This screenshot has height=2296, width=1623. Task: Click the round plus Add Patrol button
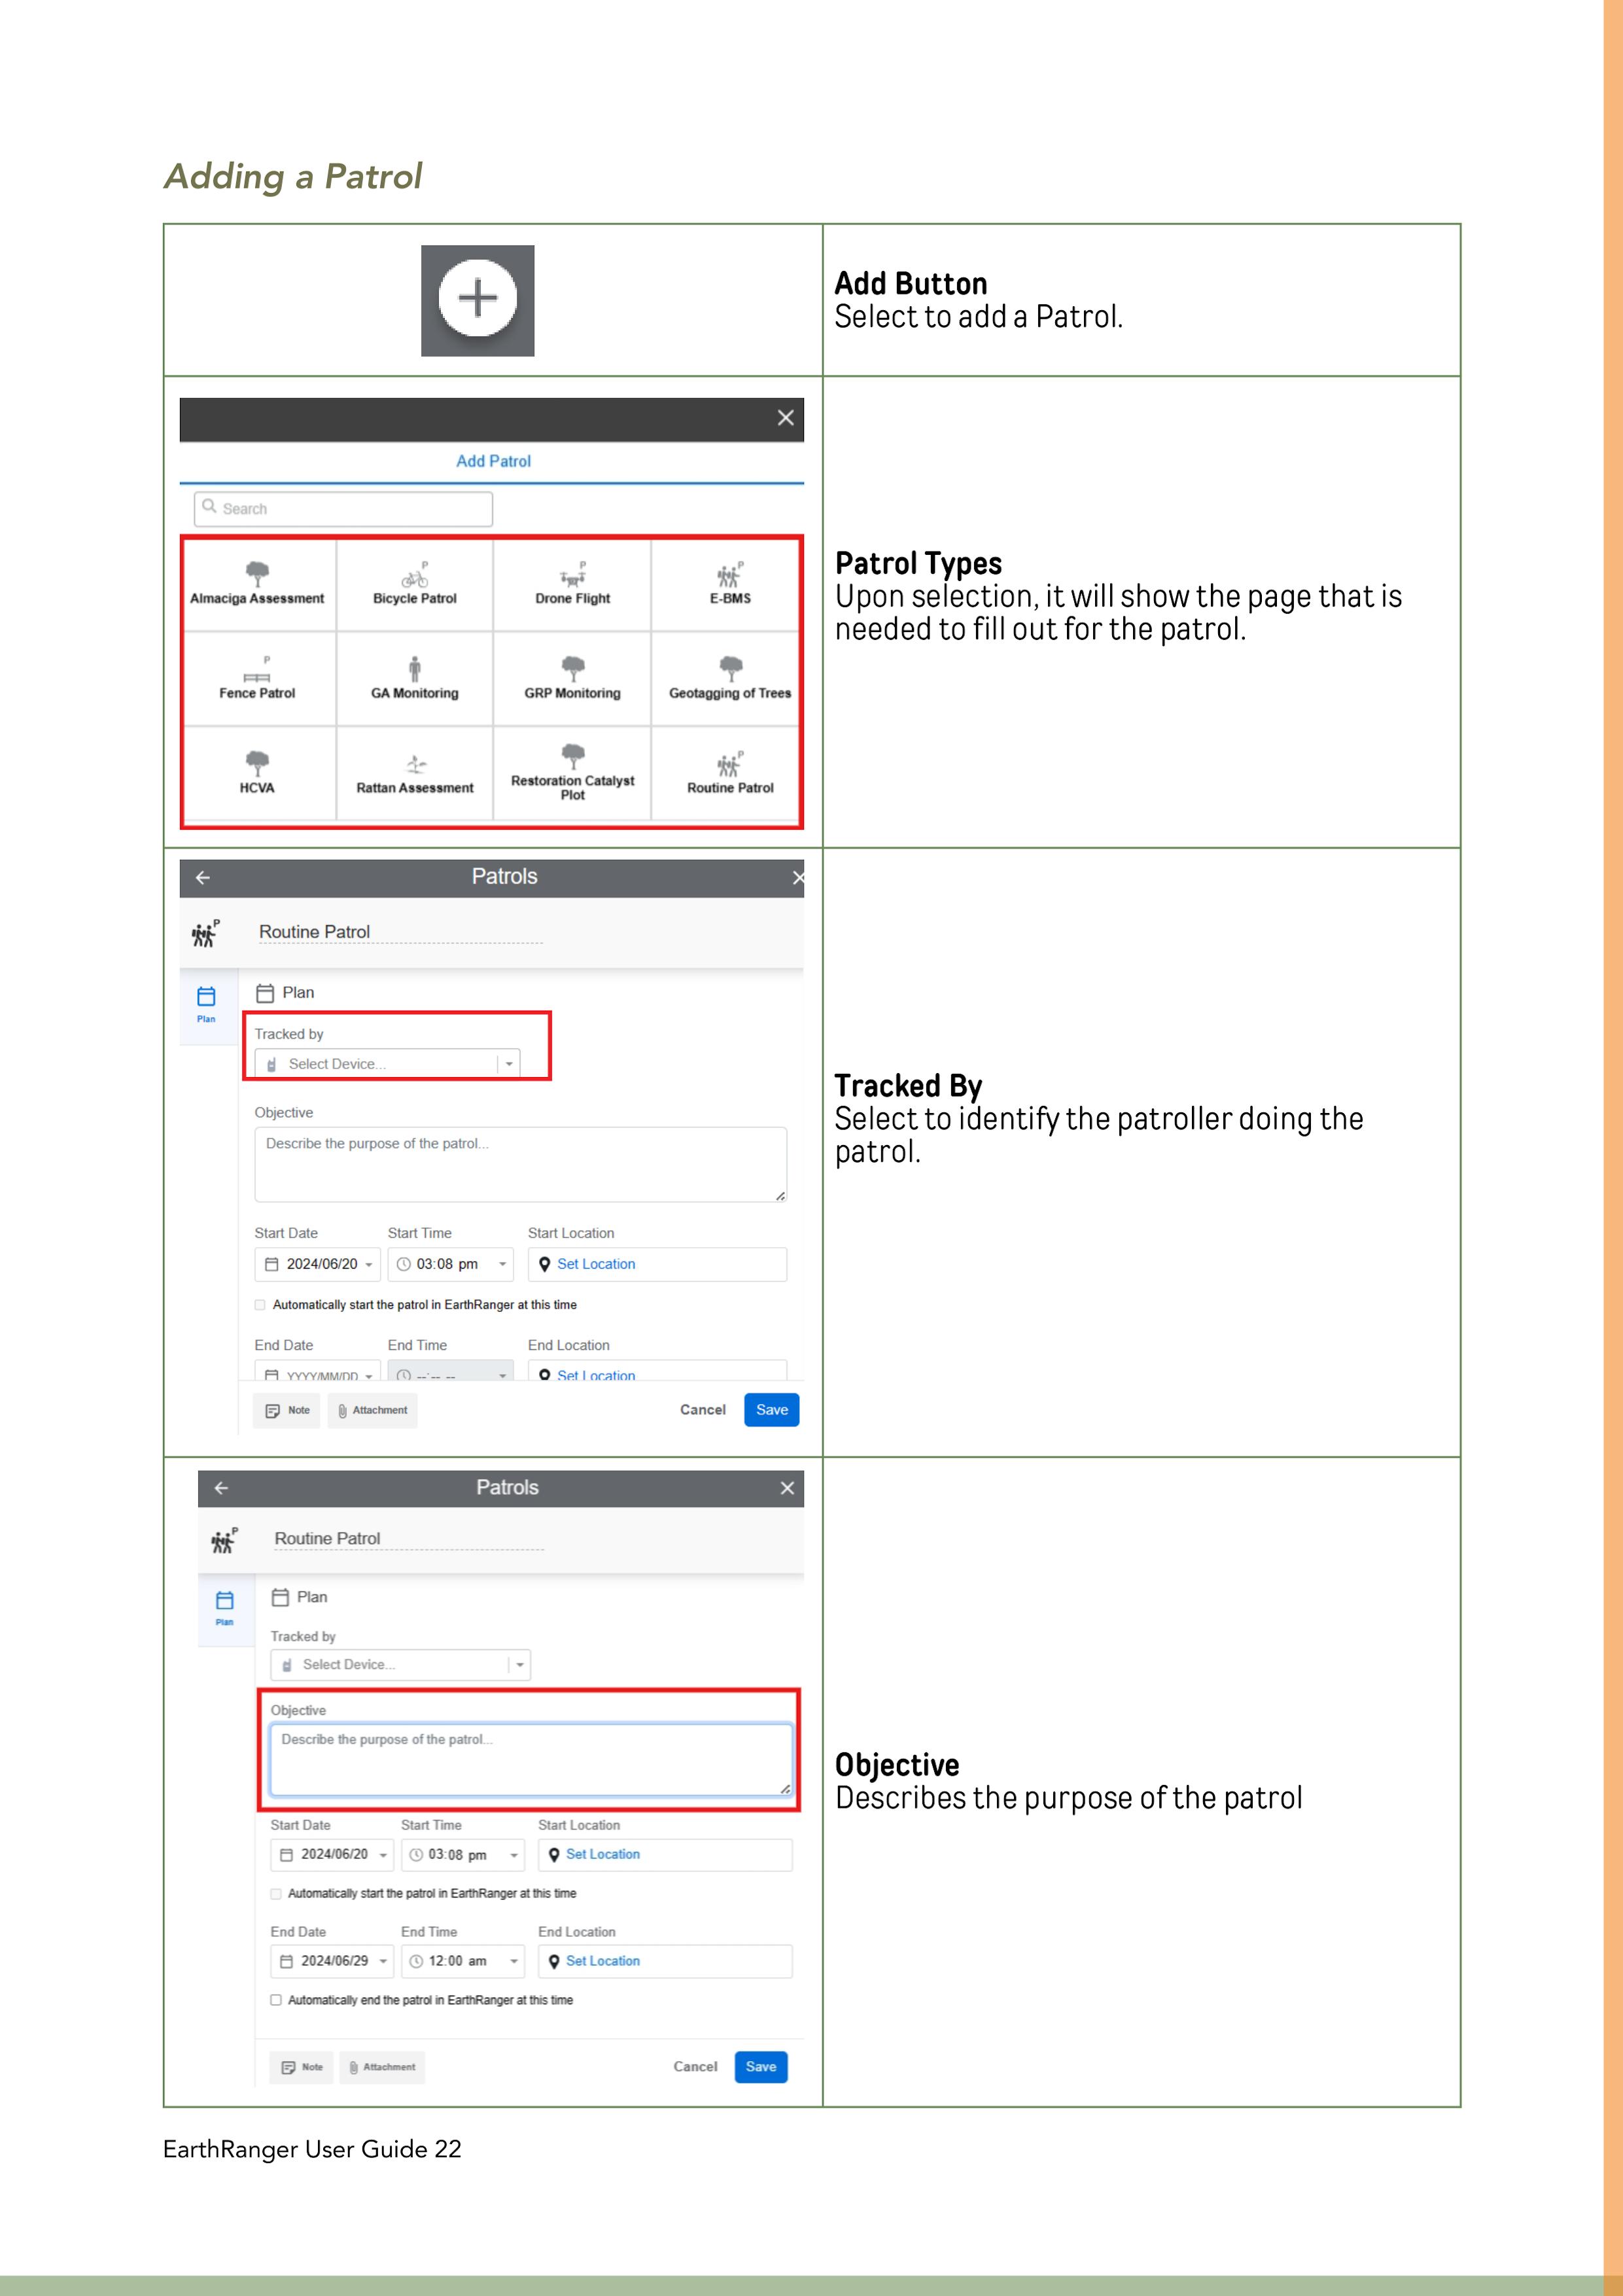pos(477,298)
